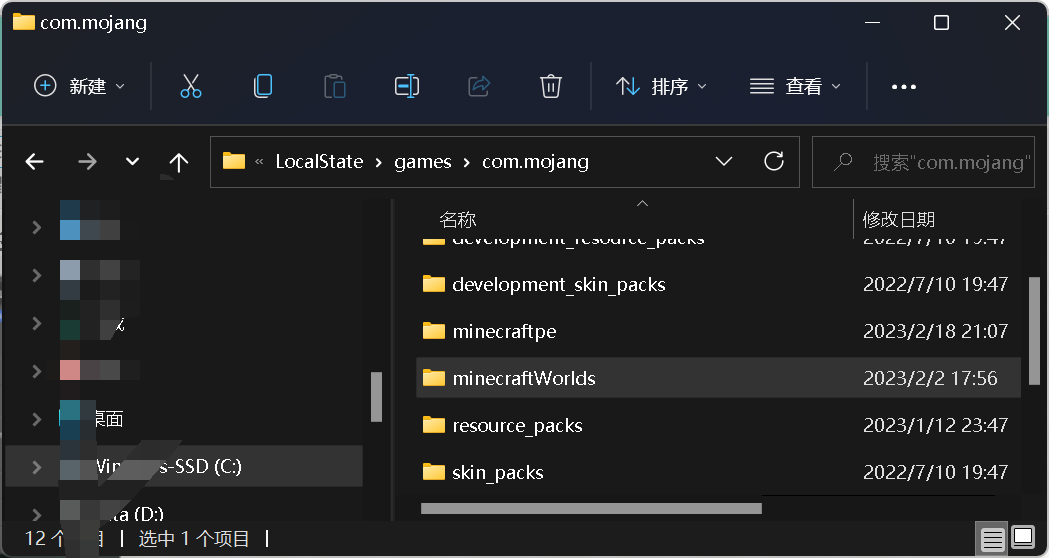
Task: Select the development_skin_packs folder
Action: tap(718, 284)
